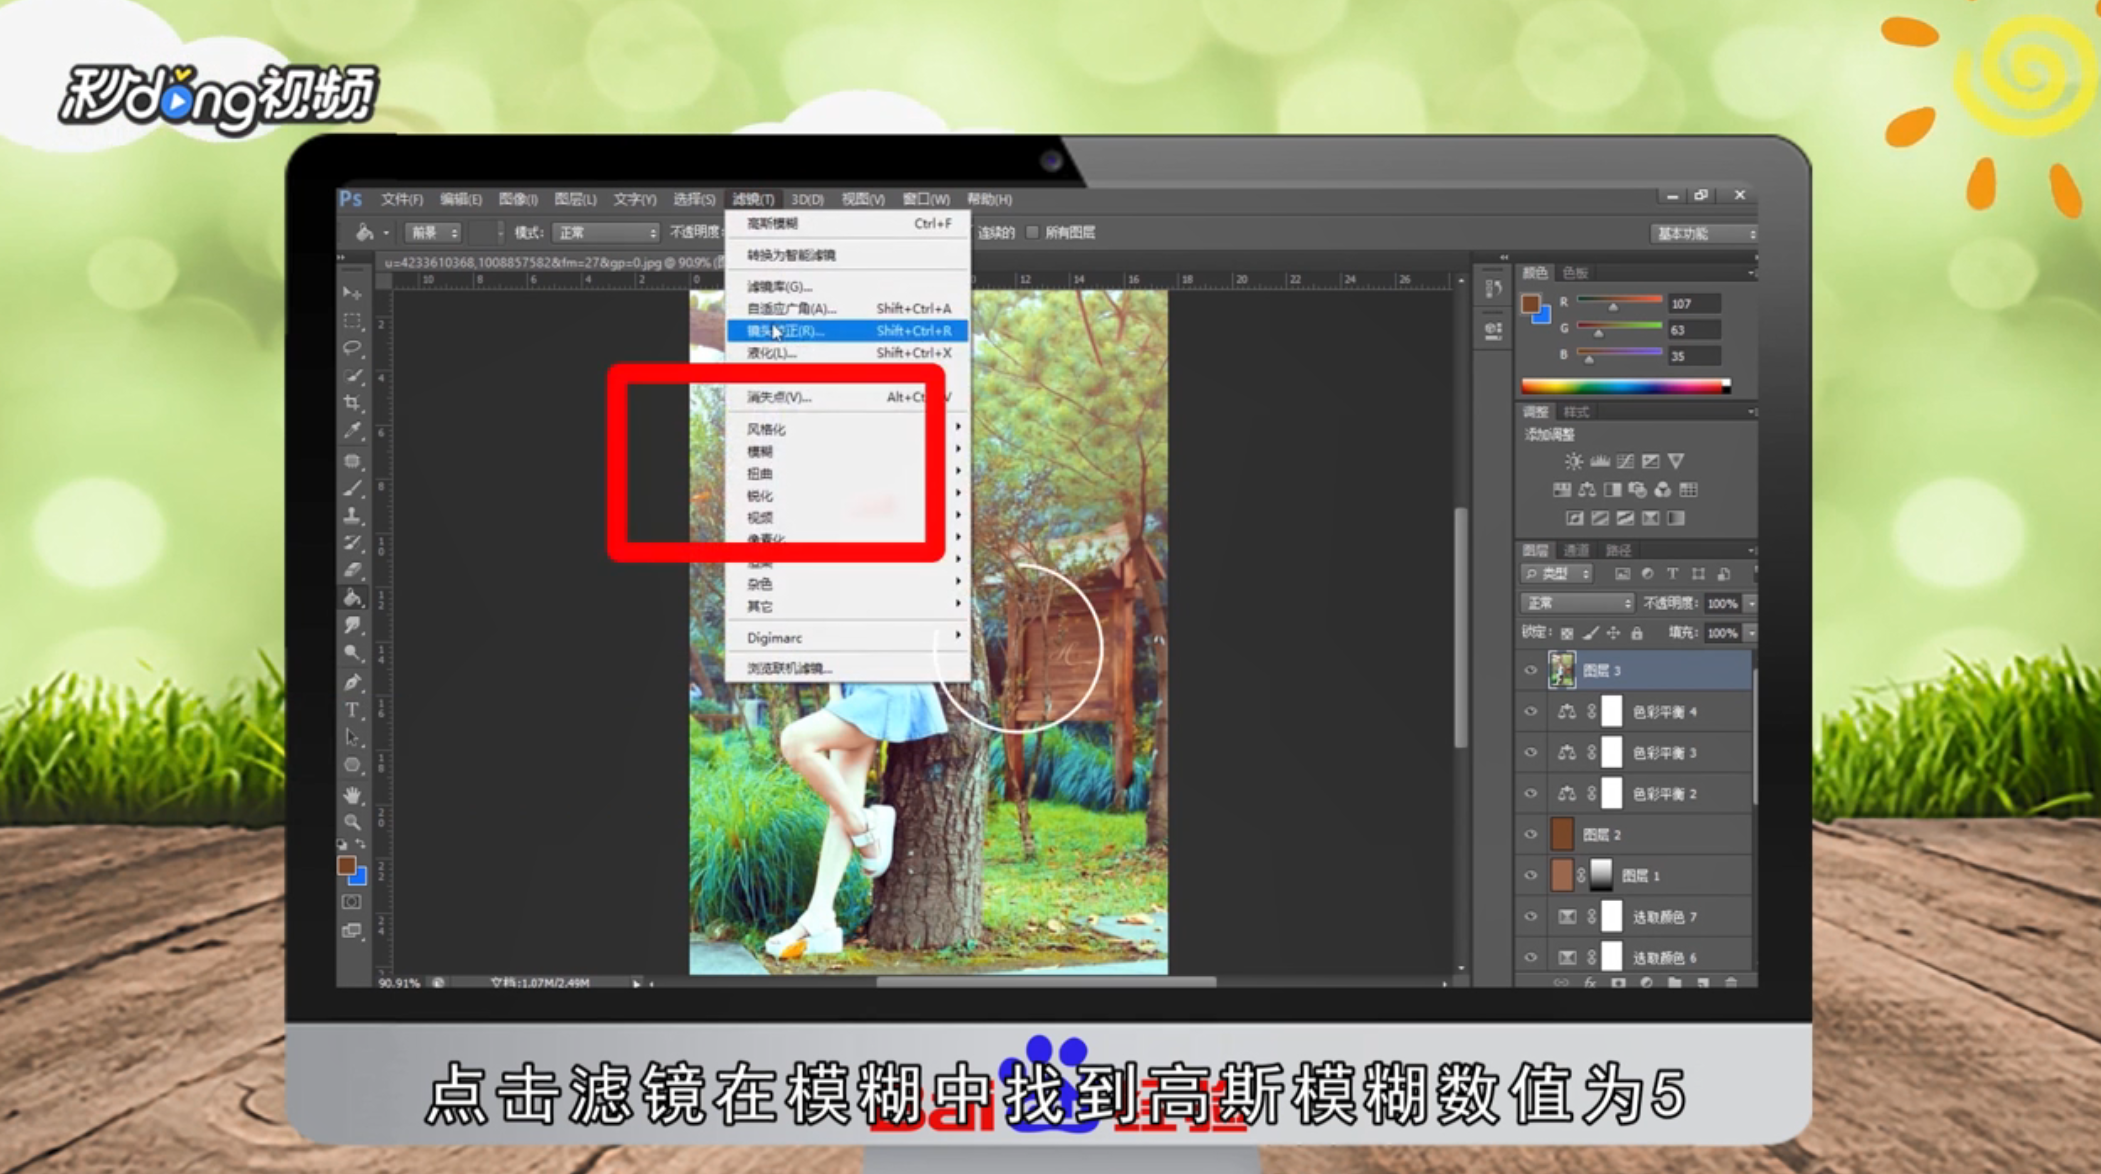Open the 图像(I) menu

pos(517,199)
